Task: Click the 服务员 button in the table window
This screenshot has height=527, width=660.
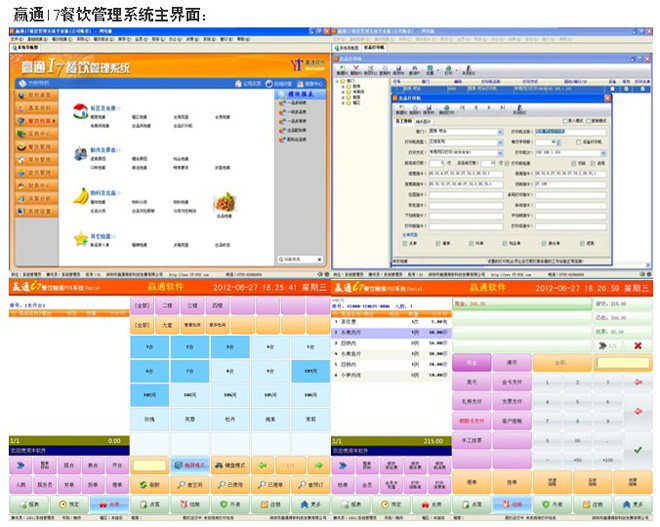Action: point(45,485)
